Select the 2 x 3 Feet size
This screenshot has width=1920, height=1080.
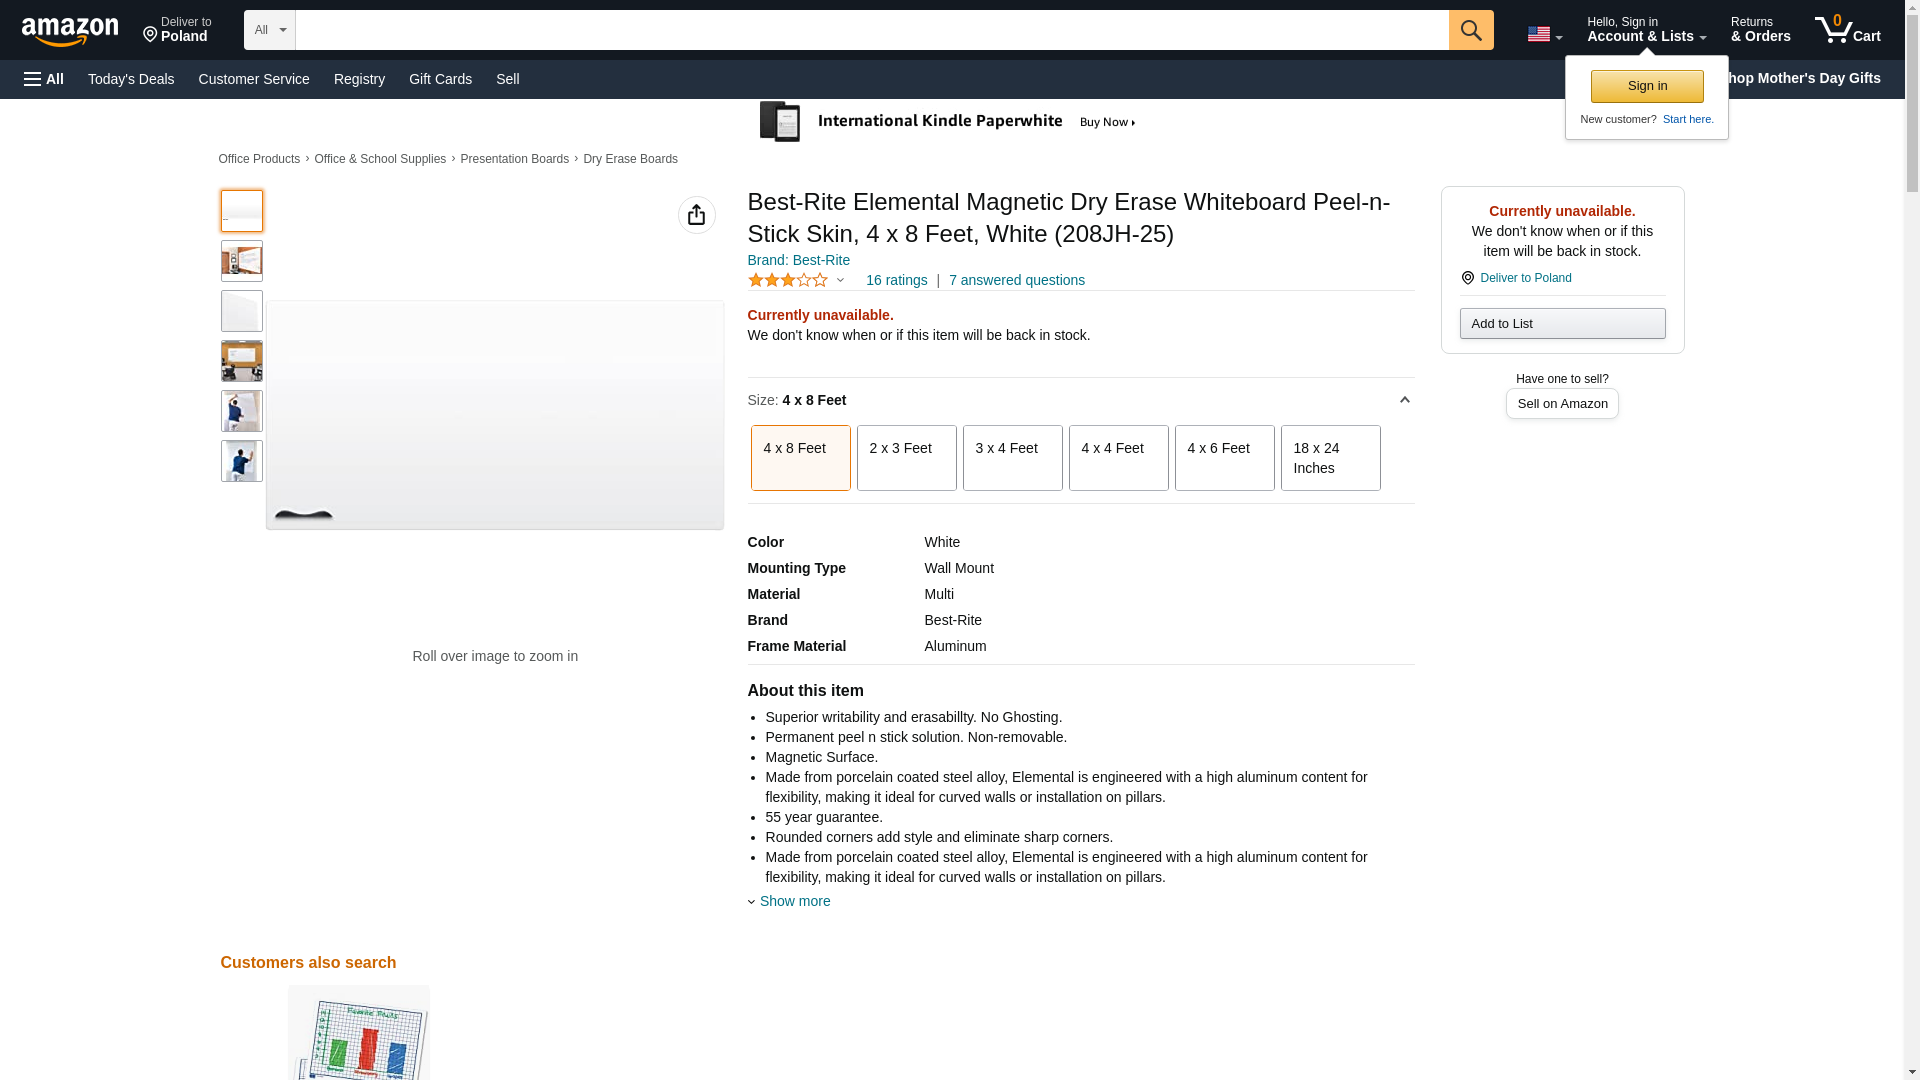point(906,458)
